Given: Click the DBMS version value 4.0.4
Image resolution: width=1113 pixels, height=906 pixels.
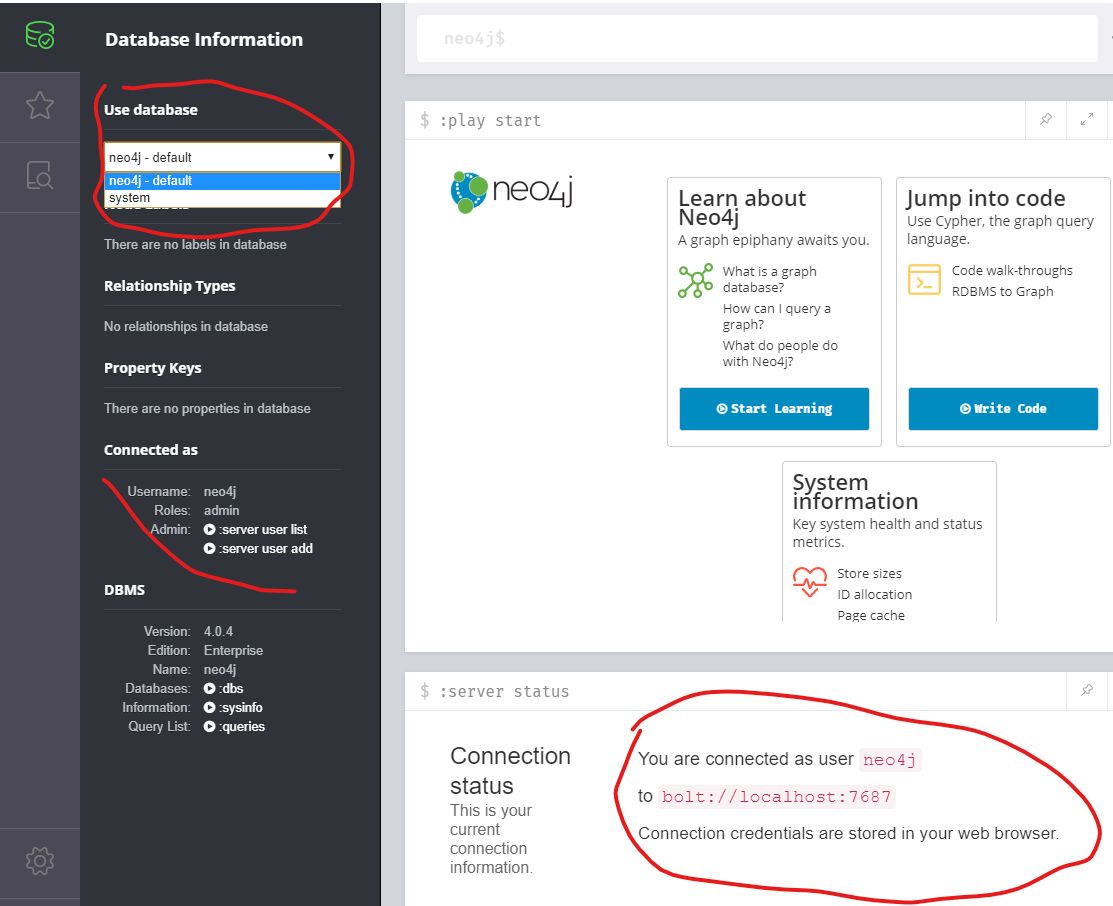Looking at the screenshot, I should point(218,631).
